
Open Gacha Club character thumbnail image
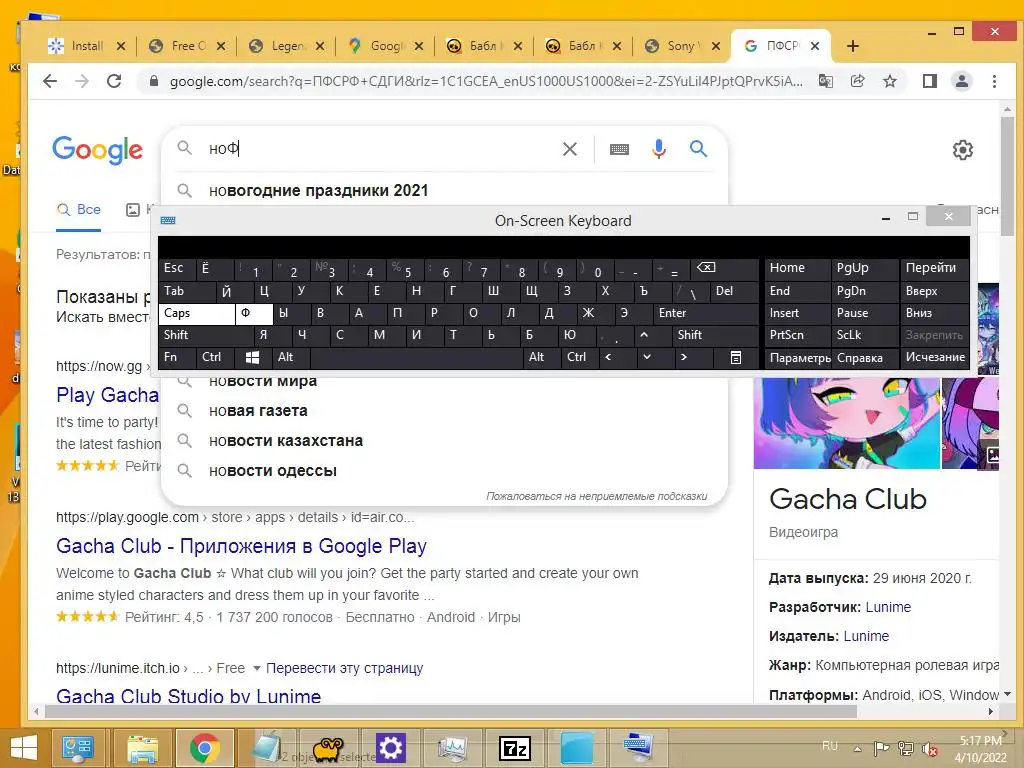pyautogui.click(x=846, y=423)
